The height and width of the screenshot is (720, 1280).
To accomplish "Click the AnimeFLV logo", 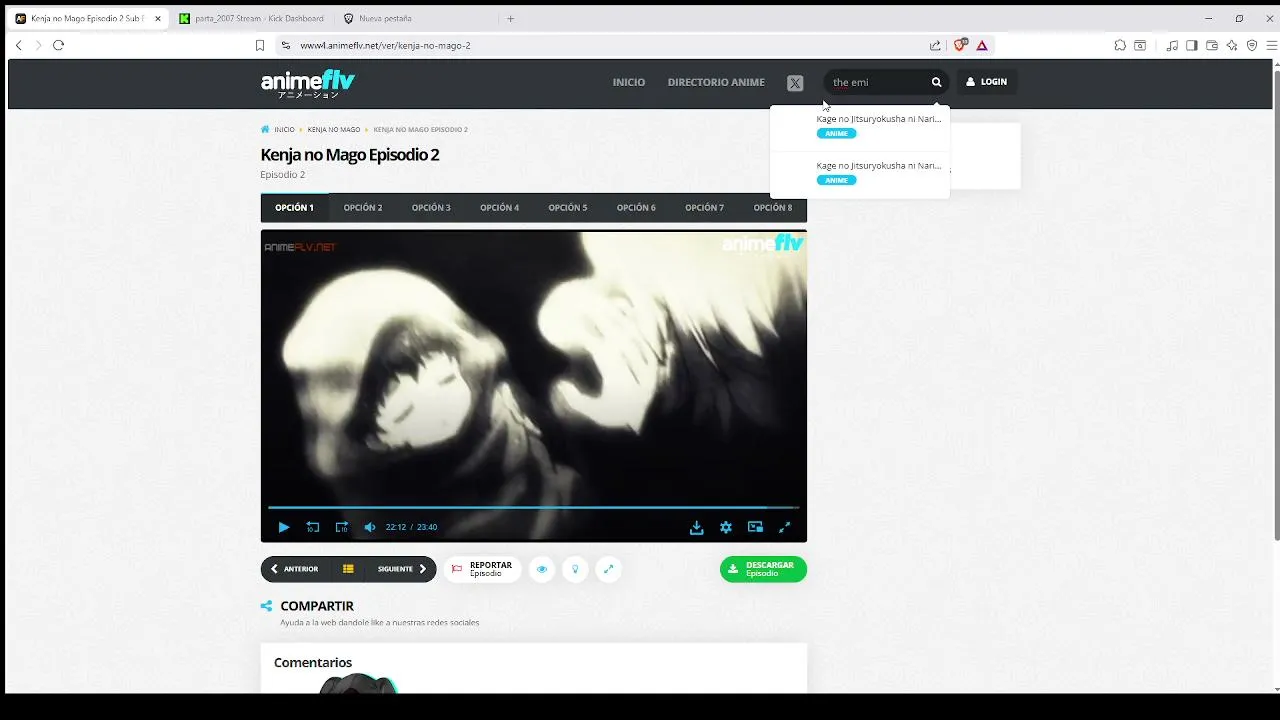I will coord(308,84).
